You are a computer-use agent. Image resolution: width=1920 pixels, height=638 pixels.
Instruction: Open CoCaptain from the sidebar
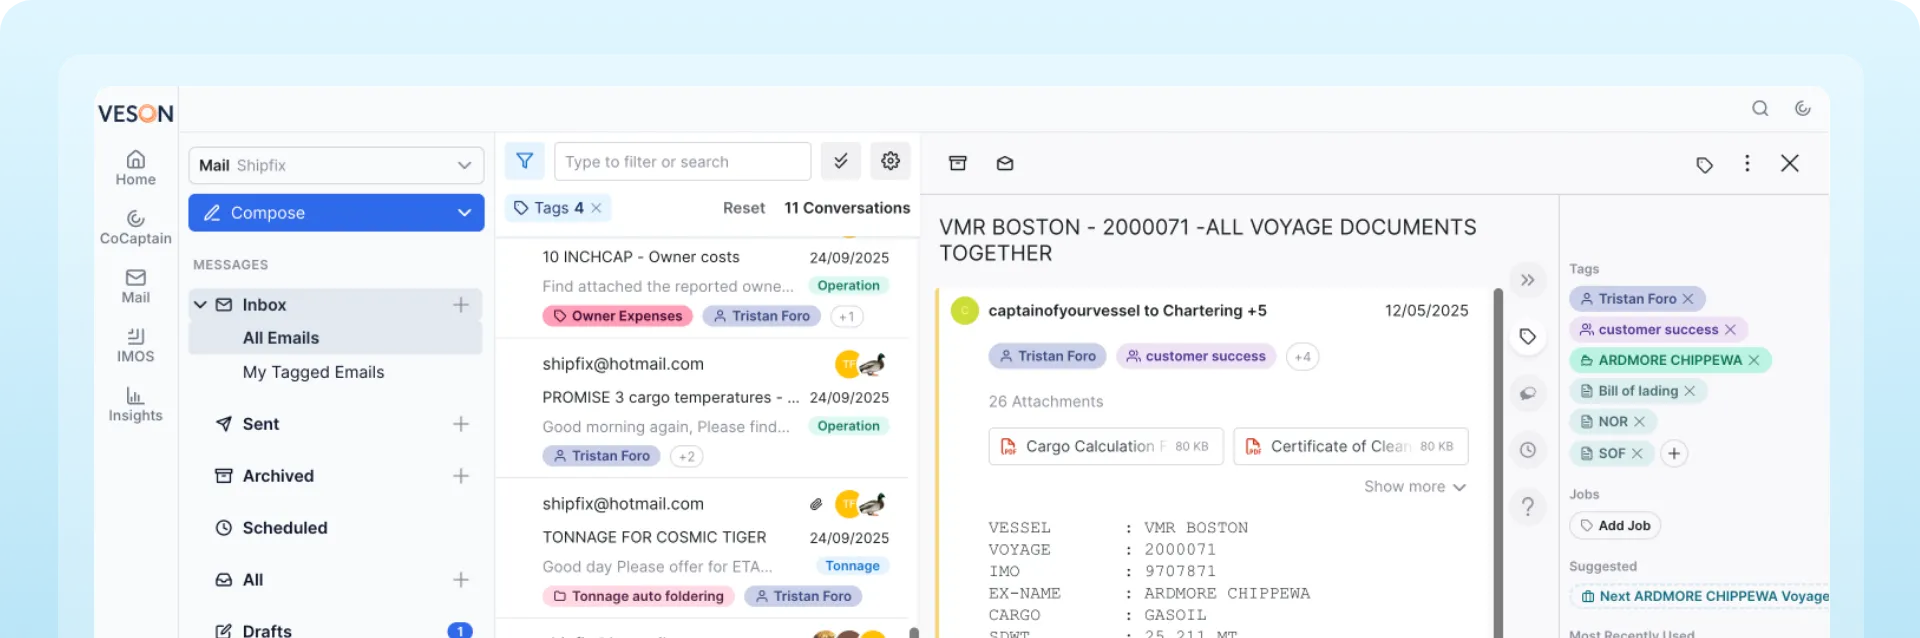(135, 227)
